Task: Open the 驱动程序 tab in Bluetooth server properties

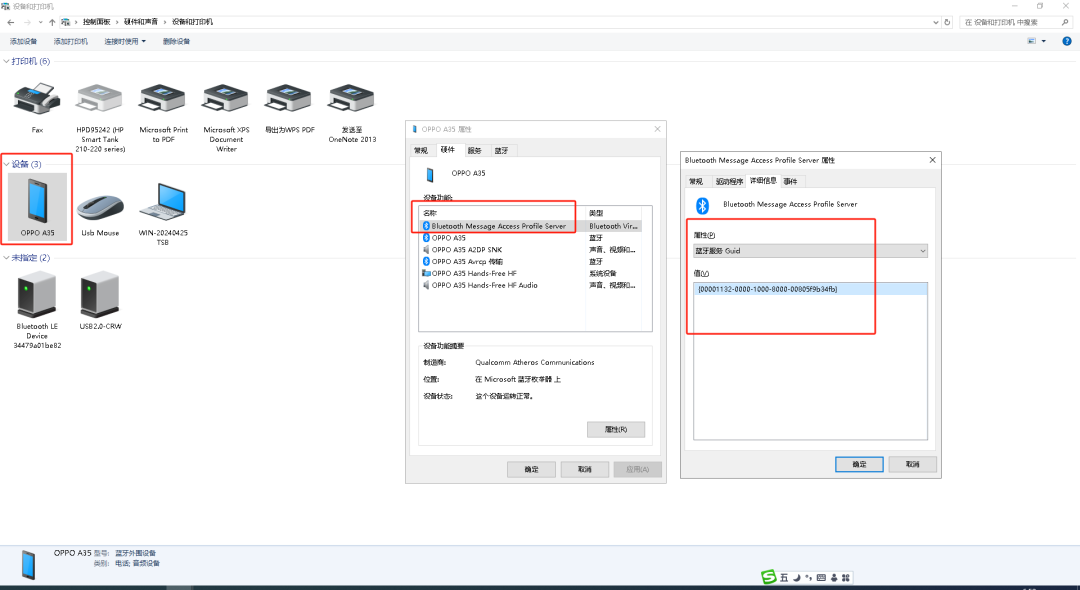Action: (x=729, y=181)
